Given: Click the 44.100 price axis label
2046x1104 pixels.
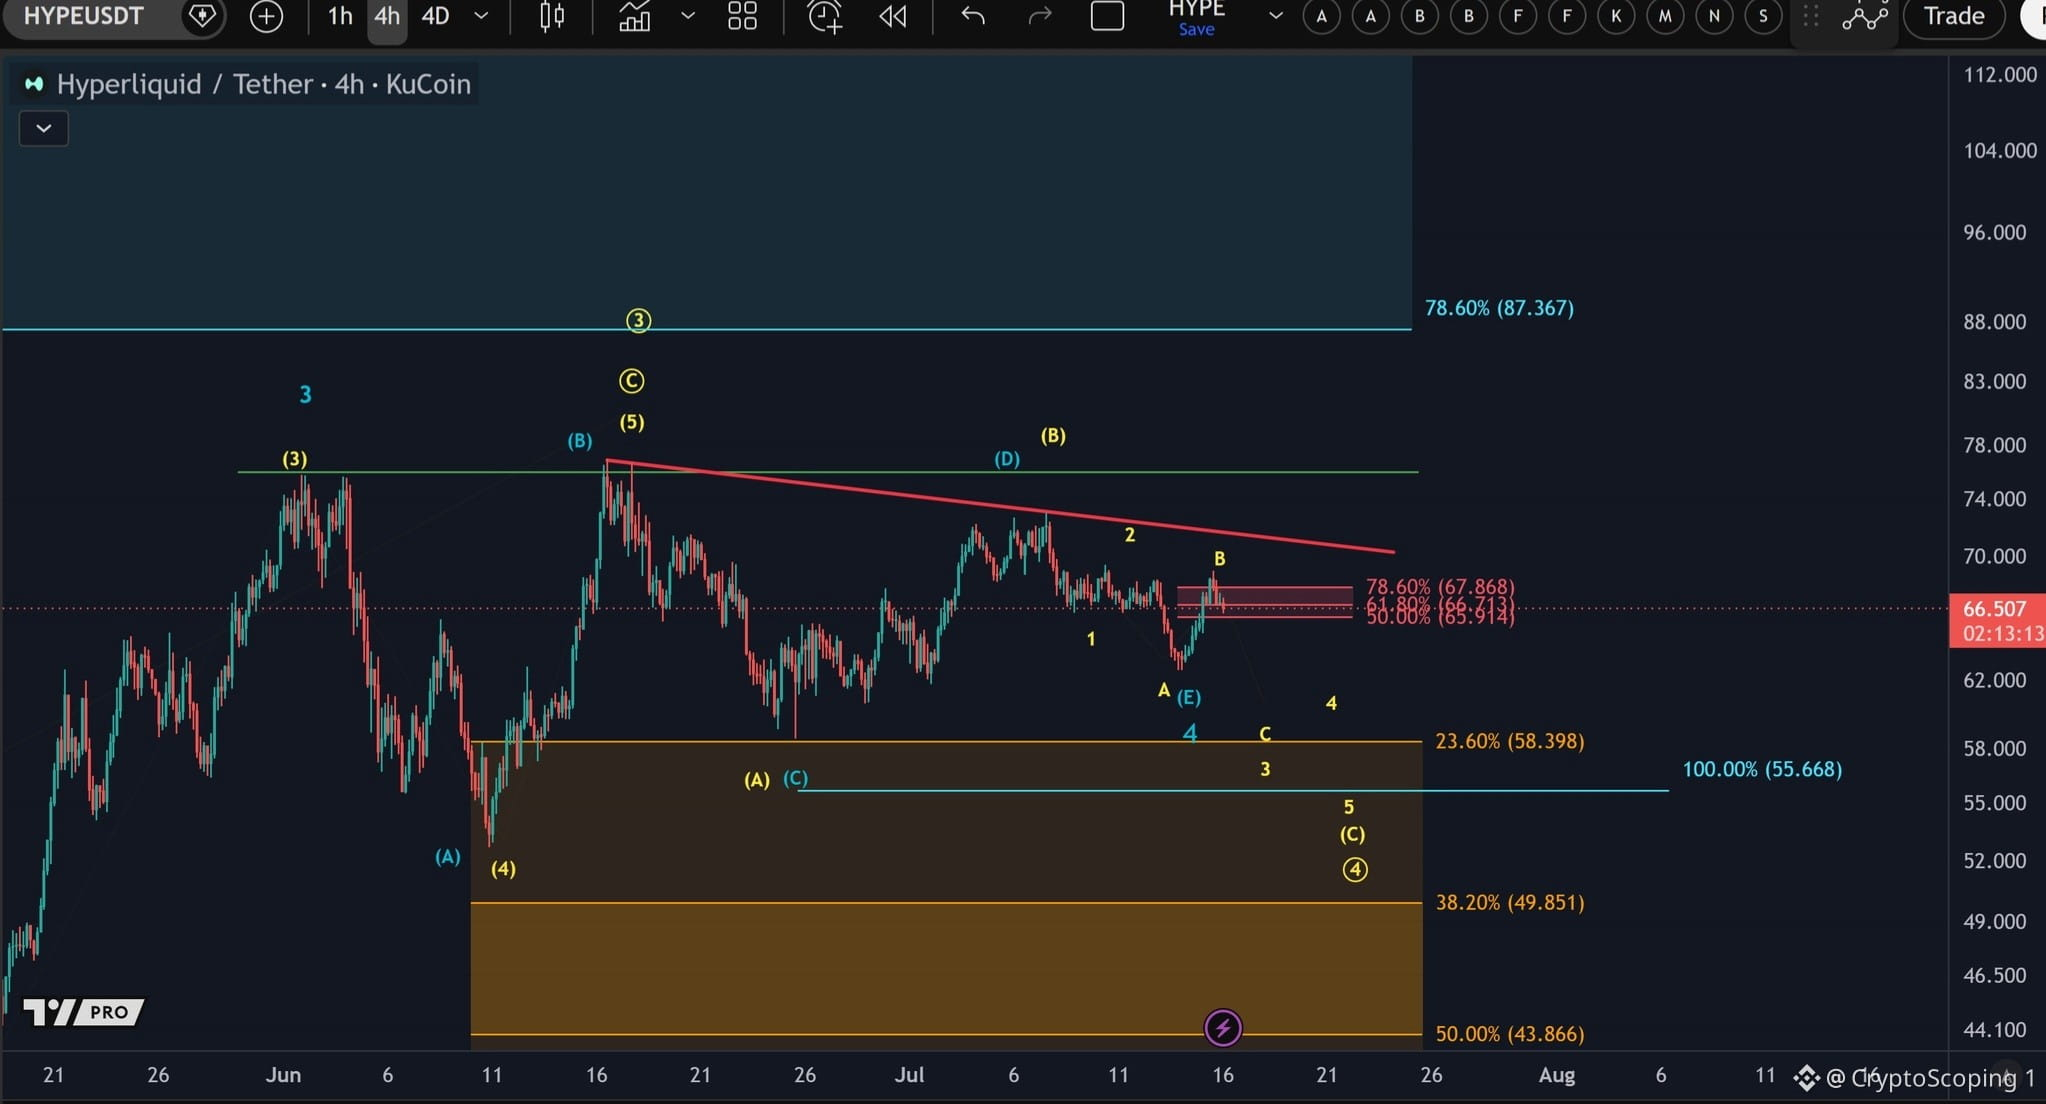Looking at the screenshot, I should (1994, 1030).
